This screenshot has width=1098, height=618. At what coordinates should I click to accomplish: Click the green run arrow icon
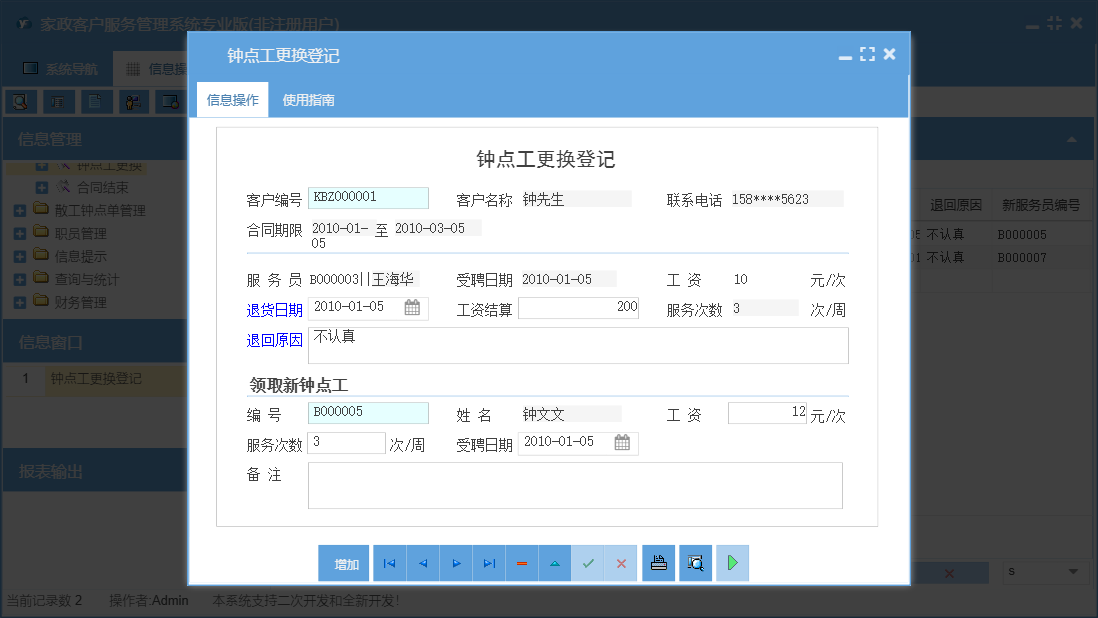tap(731, 563)
